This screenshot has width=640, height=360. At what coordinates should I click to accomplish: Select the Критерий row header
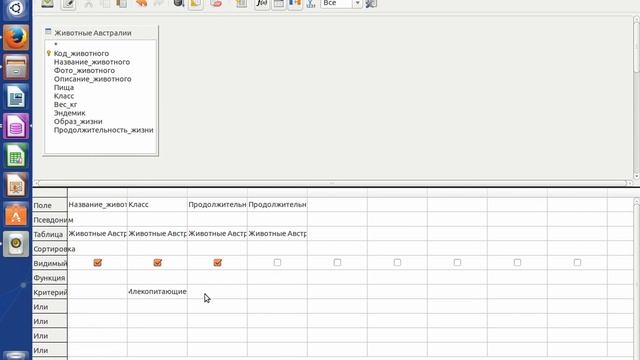(x=50, y=292)
